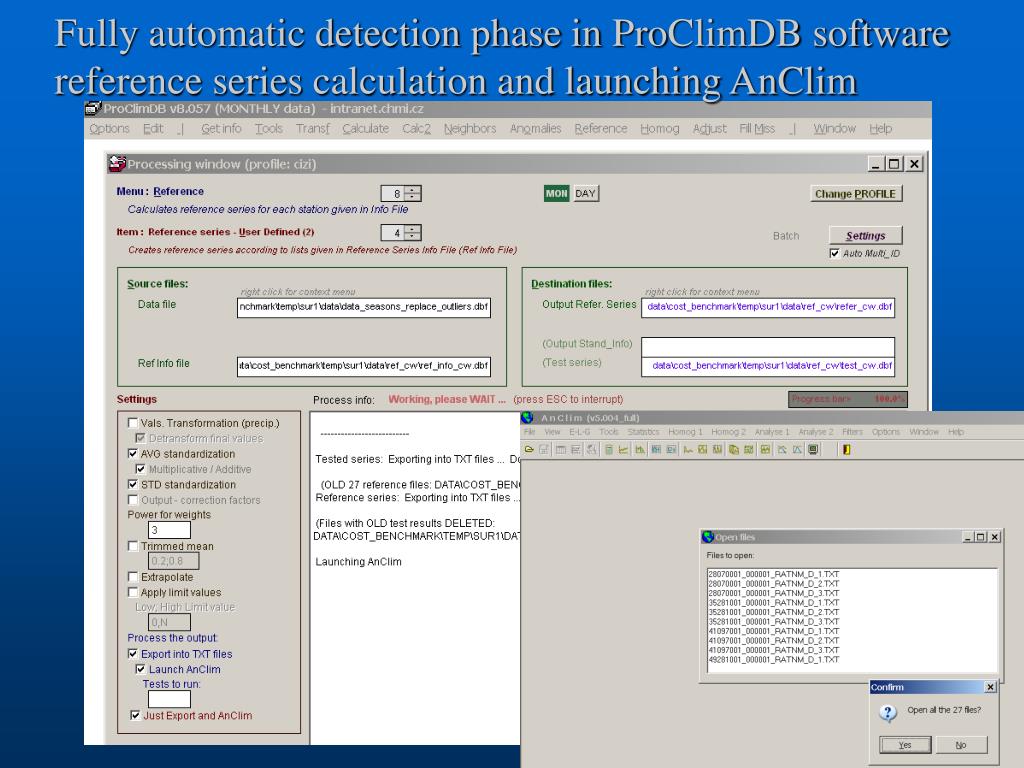Open the Calculate menu in ProClimDB
The height and width of the screenshot is (768, 1024).
[365, 129]
